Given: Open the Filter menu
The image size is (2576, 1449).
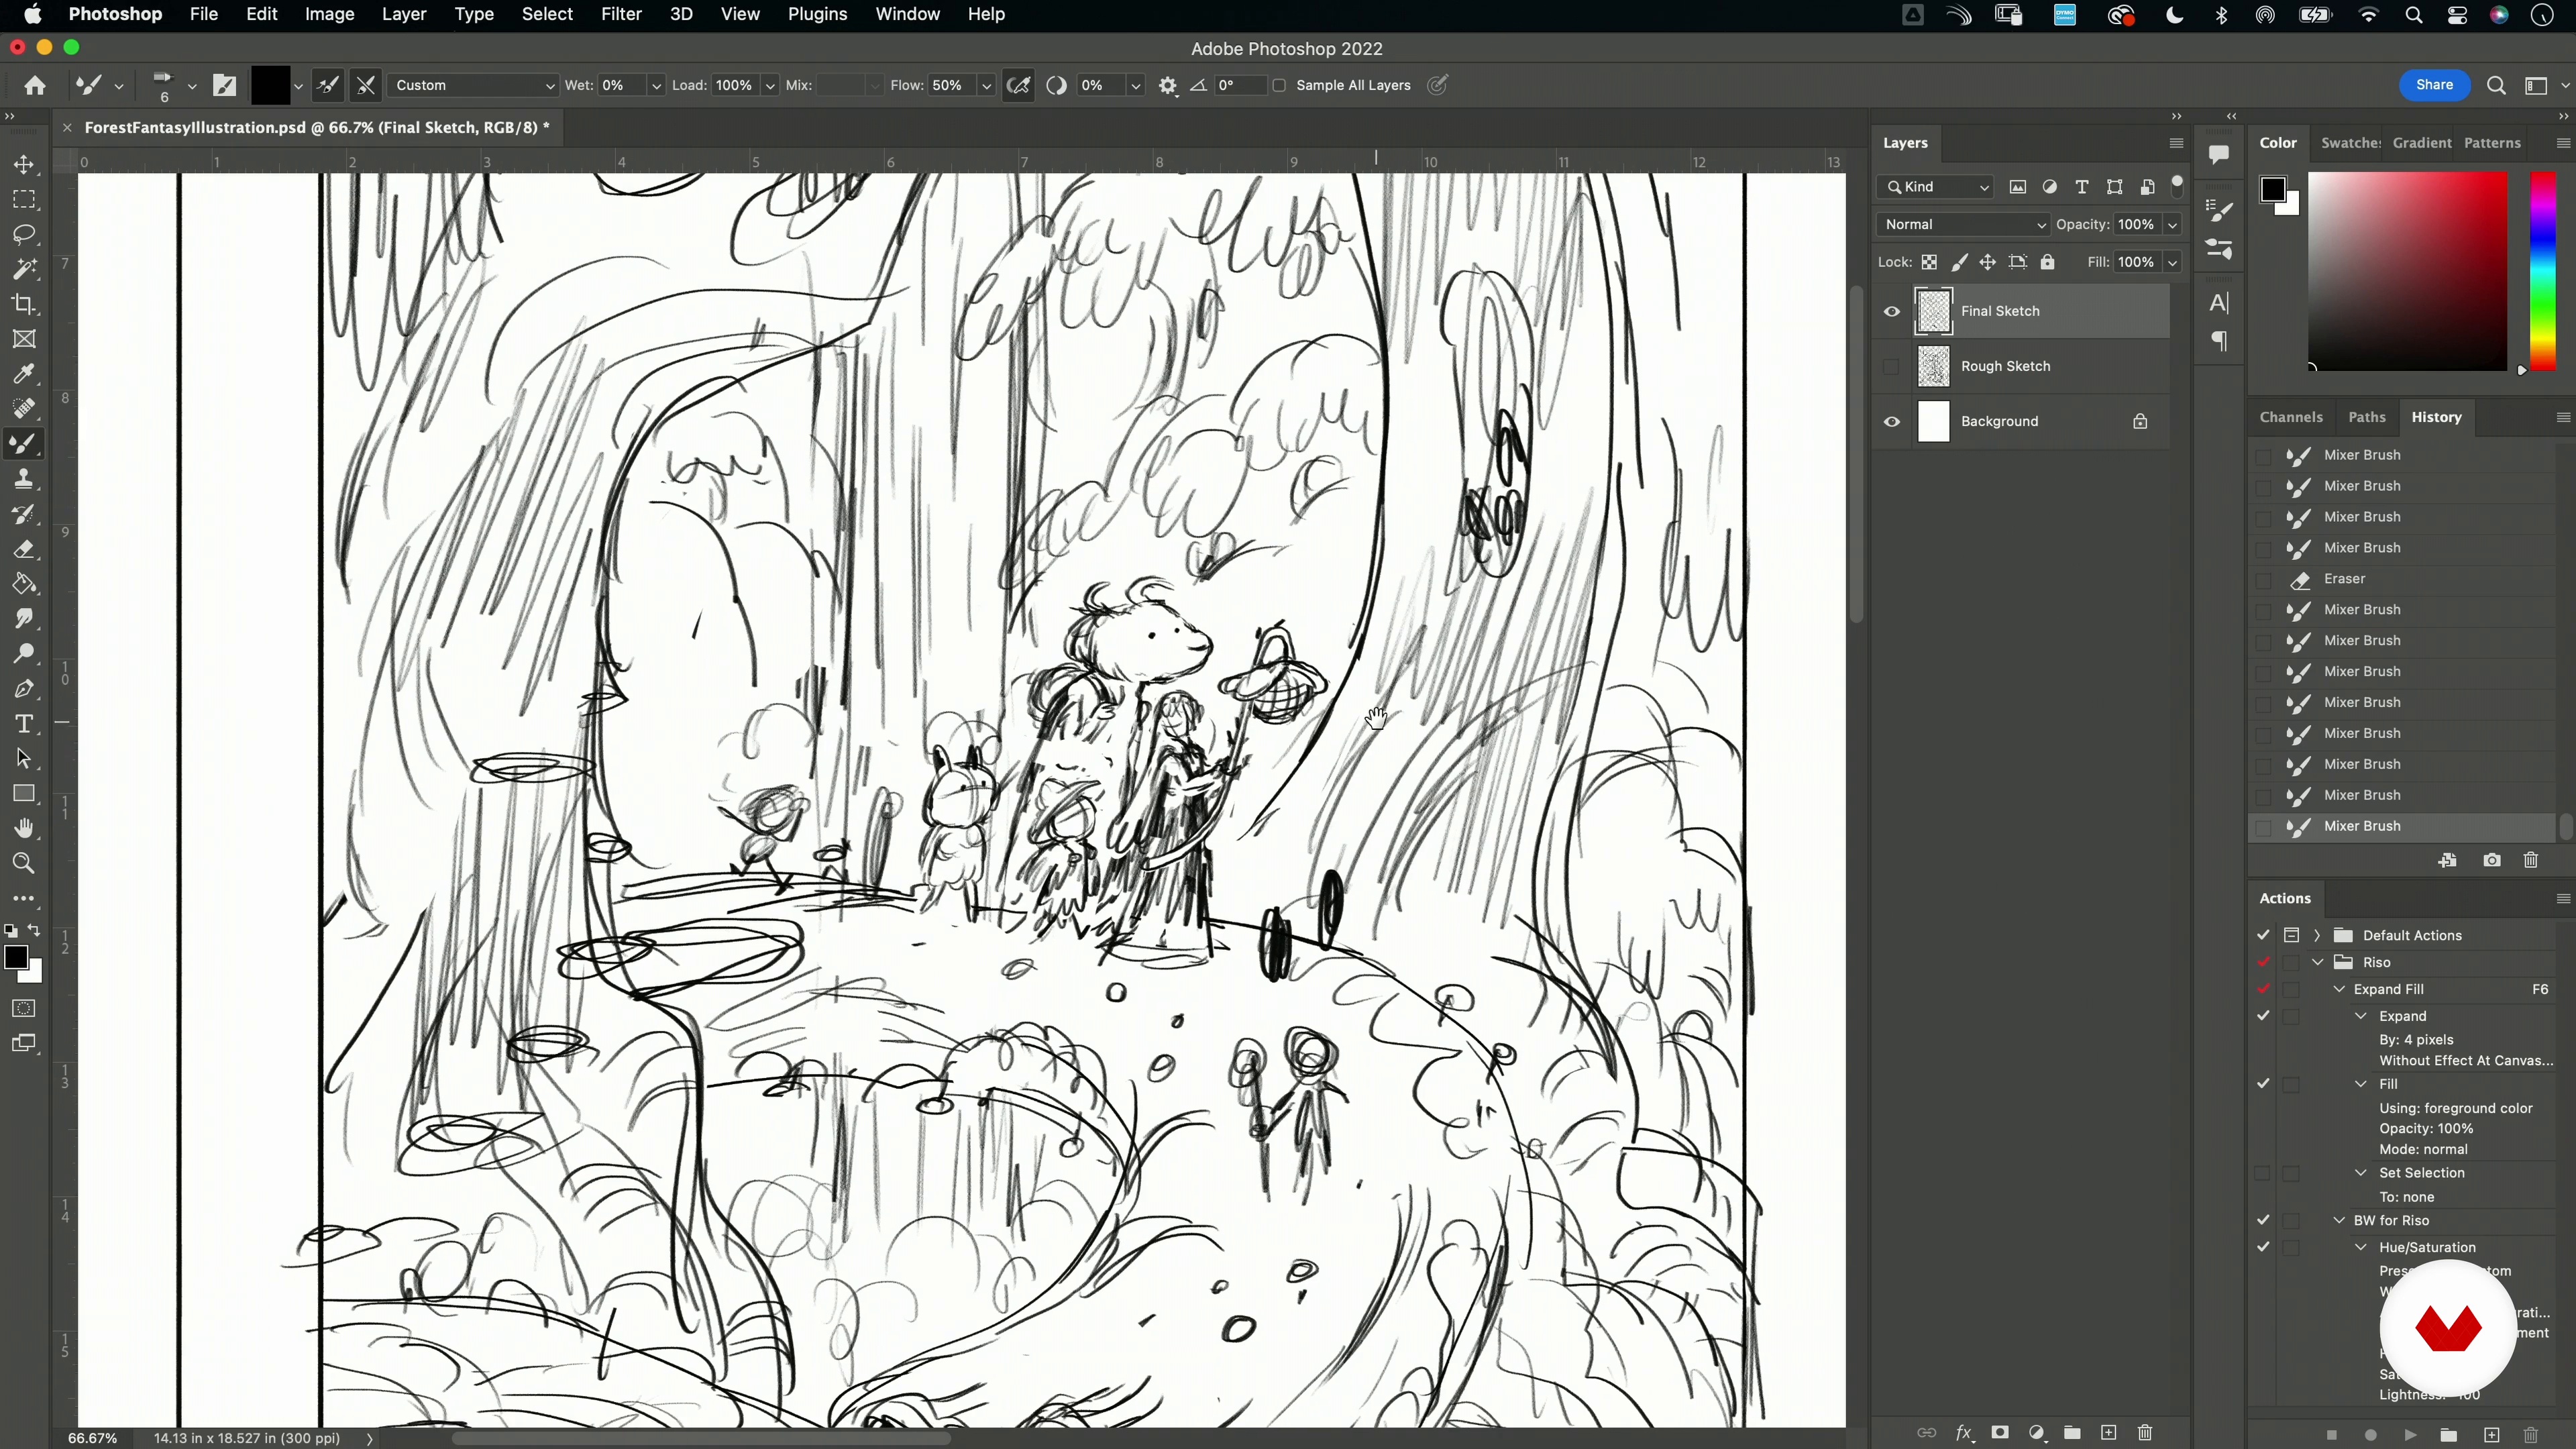Looking at the screenshot, I should click(621, 14).
